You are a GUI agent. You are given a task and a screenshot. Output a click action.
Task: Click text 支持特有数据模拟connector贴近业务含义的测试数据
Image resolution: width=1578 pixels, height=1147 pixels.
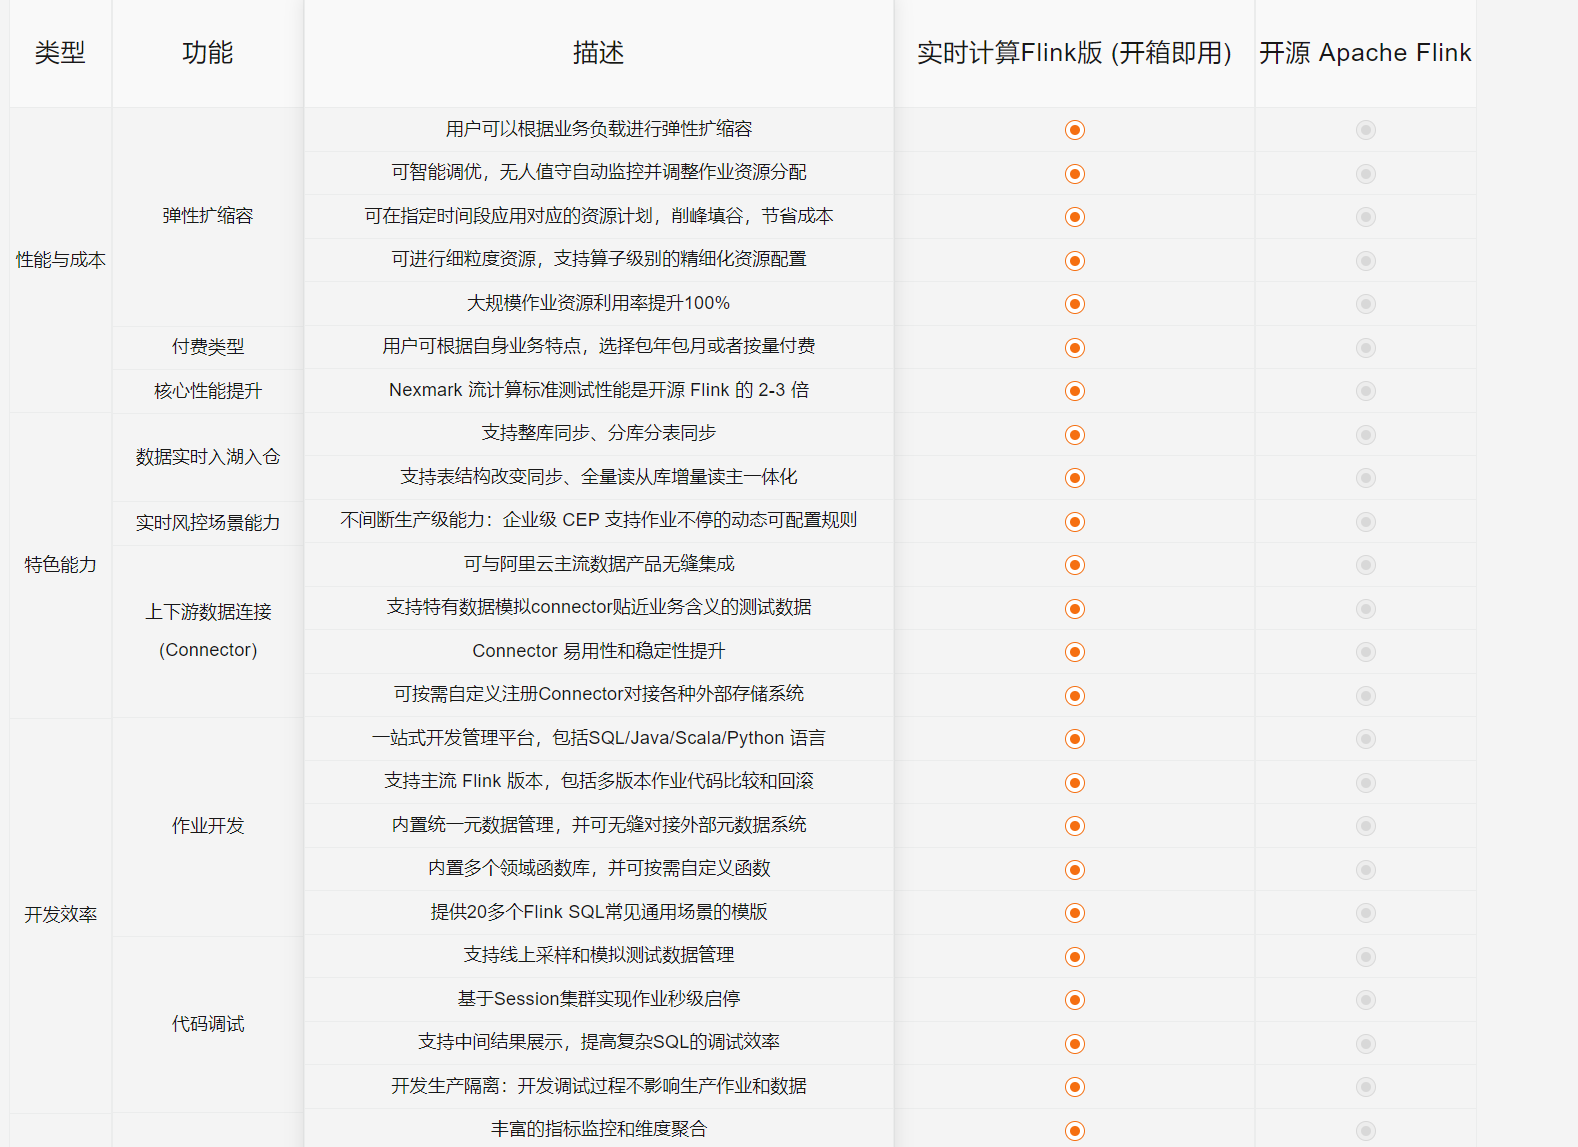[598, 607]
